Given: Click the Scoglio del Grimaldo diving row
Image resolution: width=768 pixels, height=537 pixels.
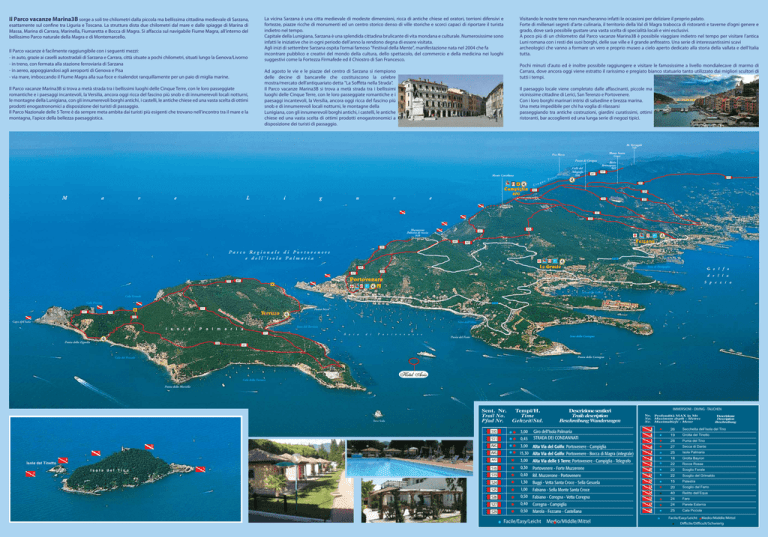Looking at the screenshot, I should click(x=698, y=475).
